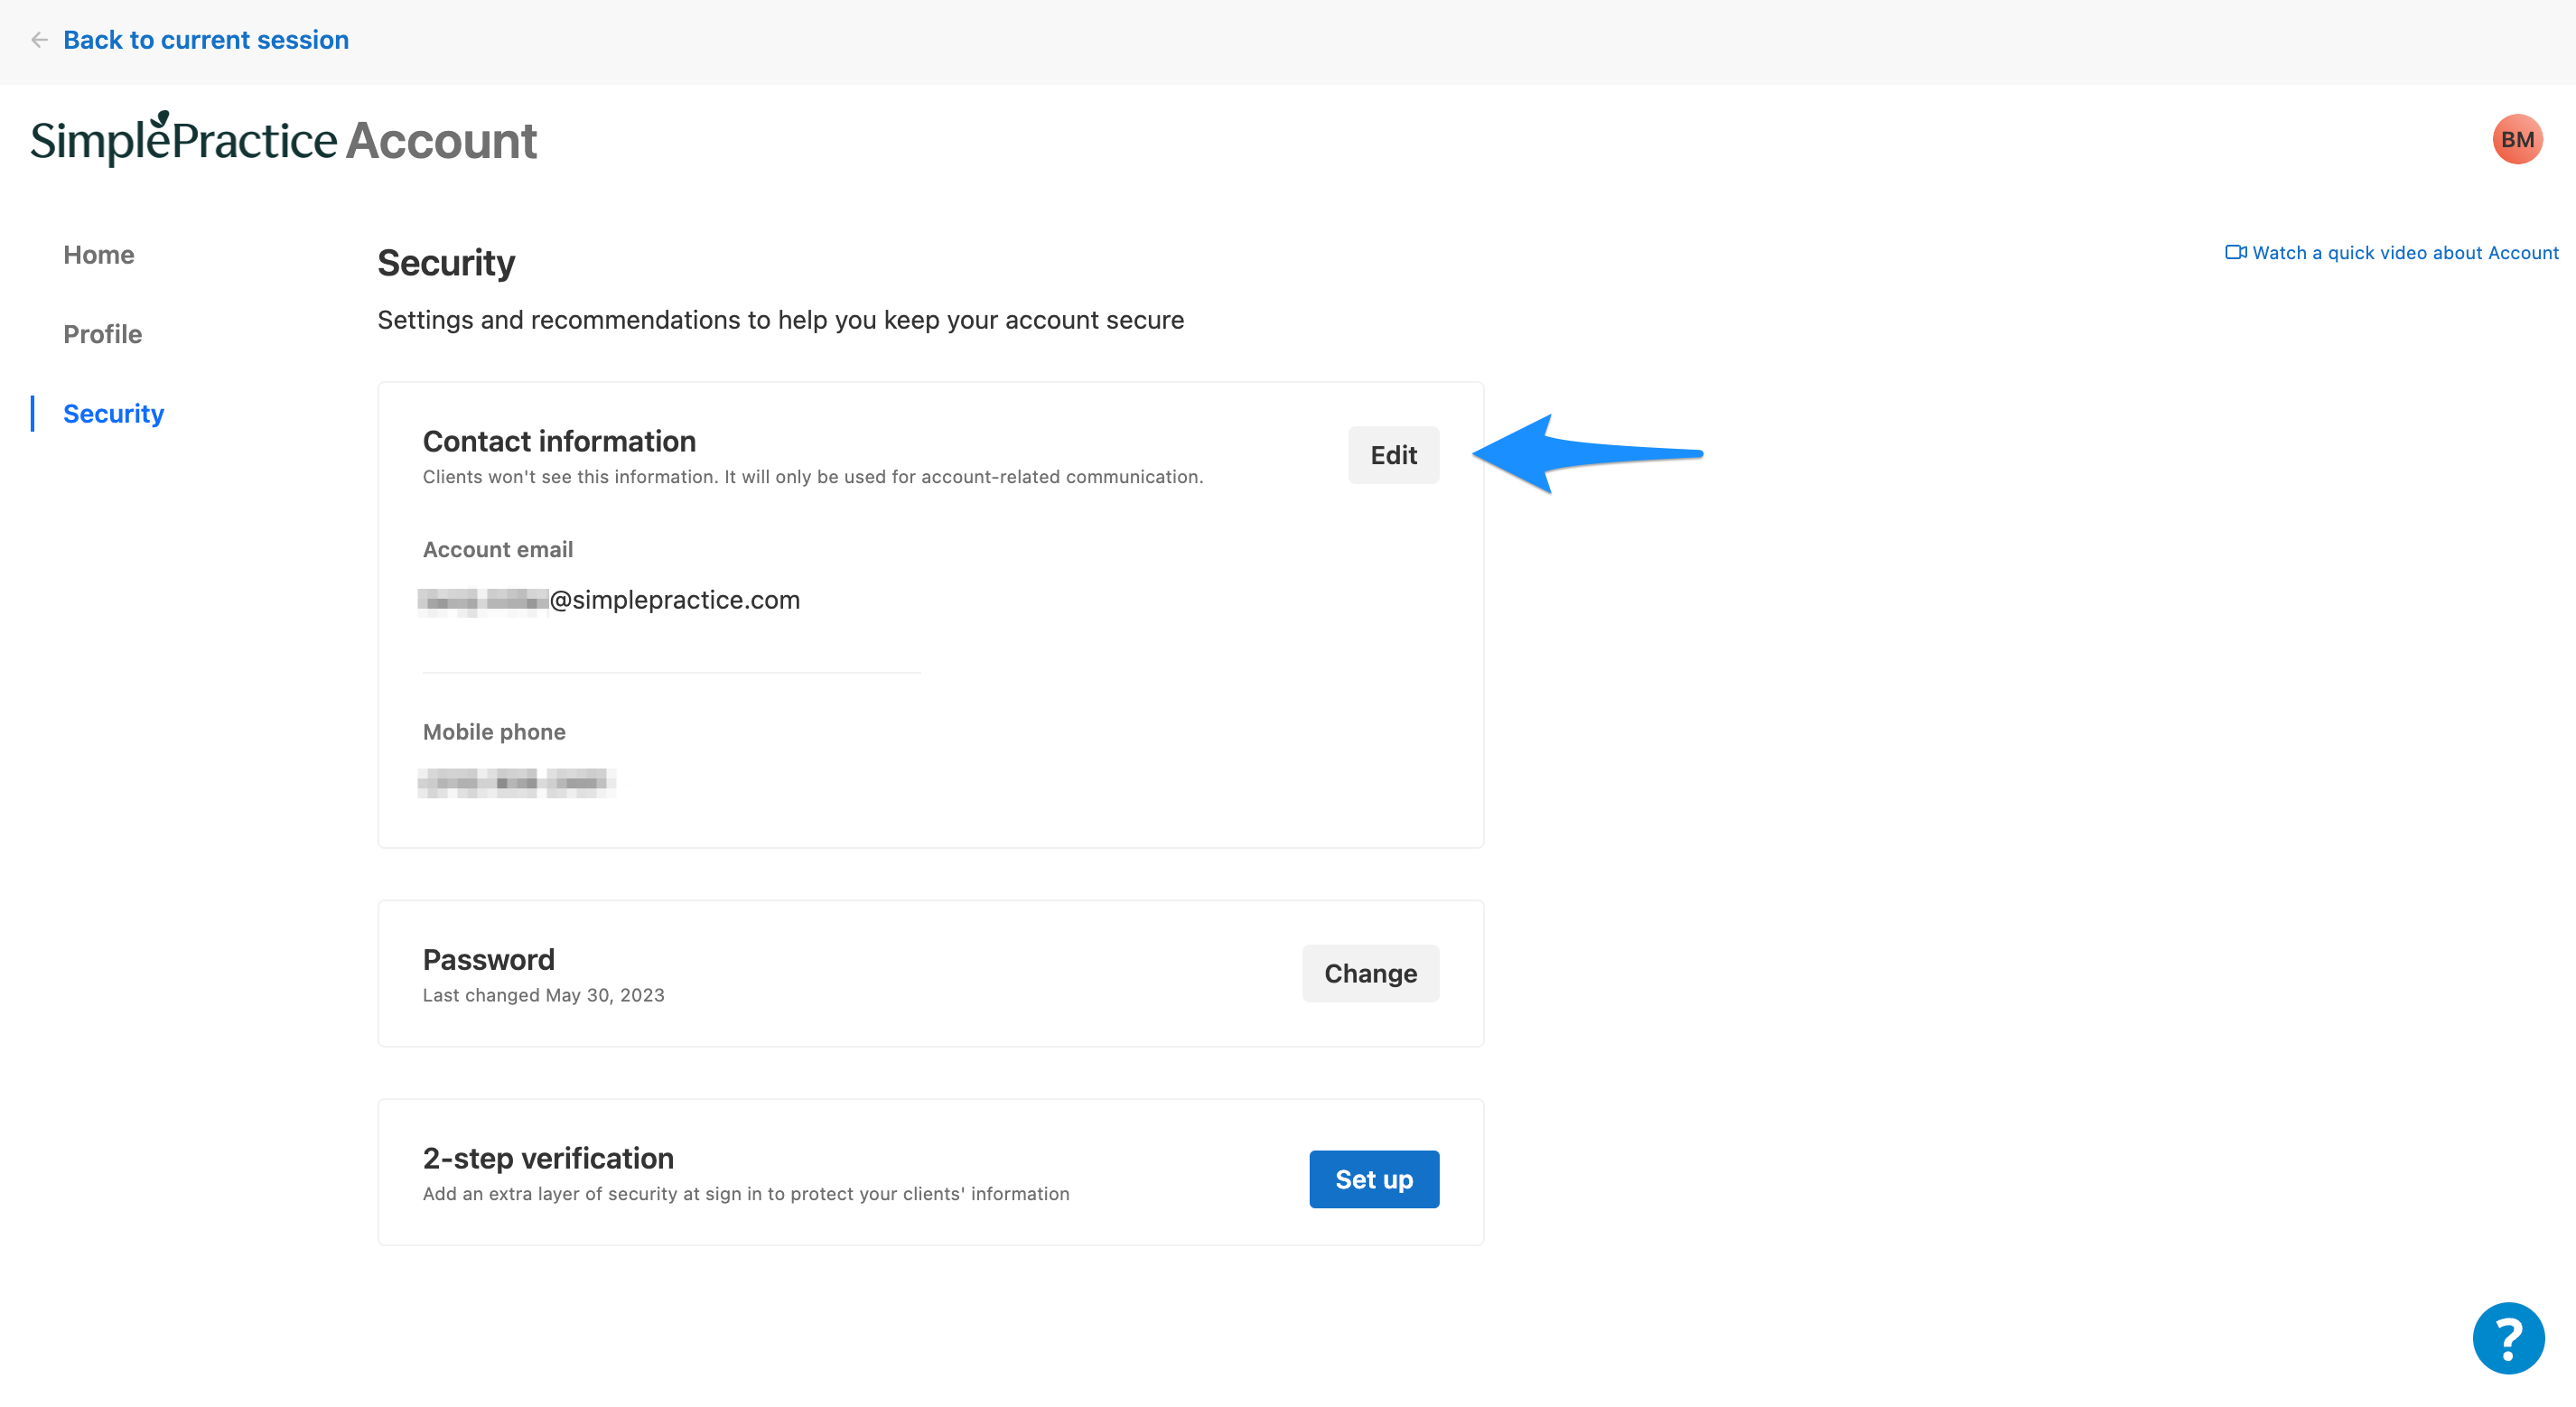Change the account password
Viewport: 2576px width, 1407px height.
(1370, 973)
